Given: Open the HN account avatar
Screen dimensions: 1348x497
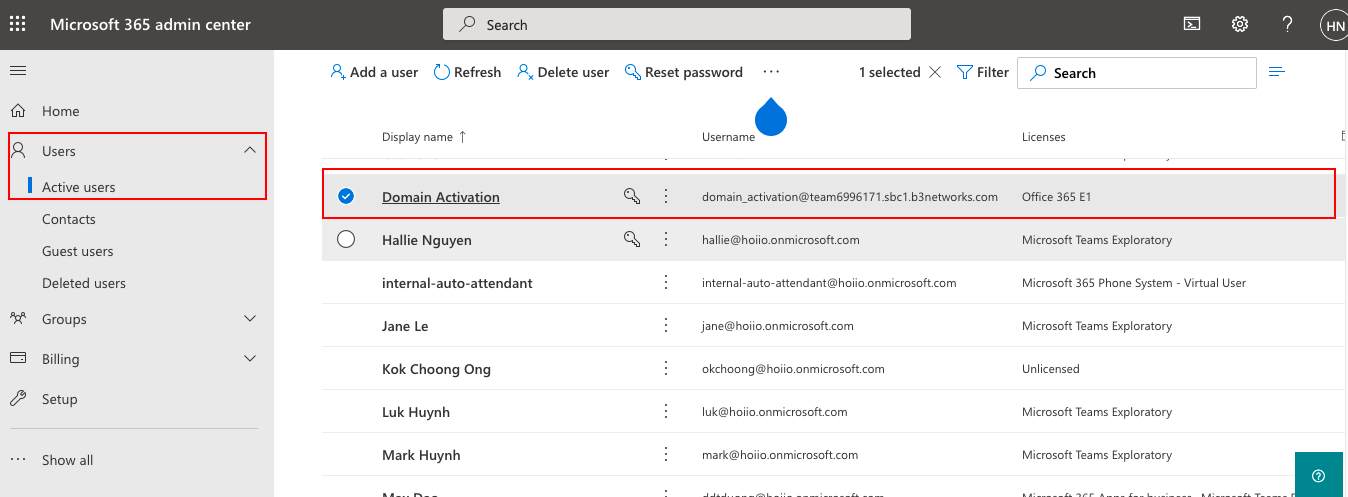Looking at the screenshot, I should coord(1335,26).
